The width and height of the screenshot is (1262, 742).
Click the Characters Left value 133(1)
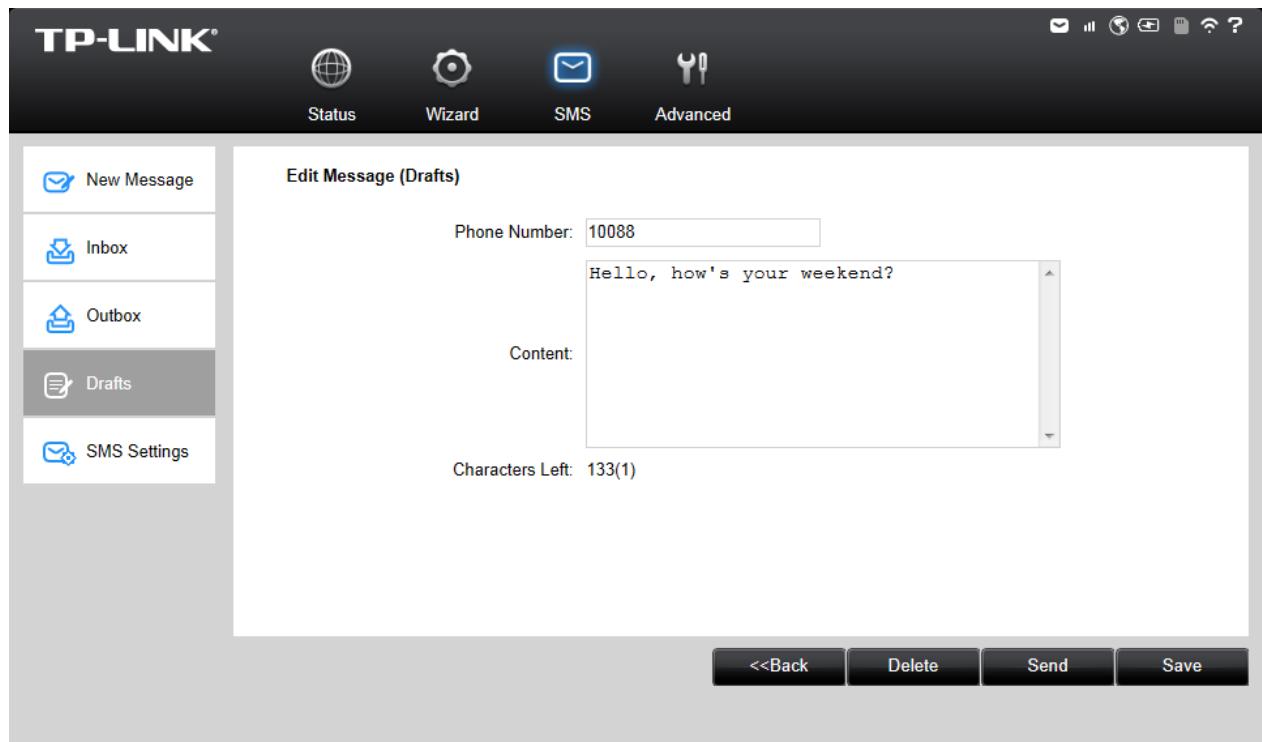[x=612, y=471]
